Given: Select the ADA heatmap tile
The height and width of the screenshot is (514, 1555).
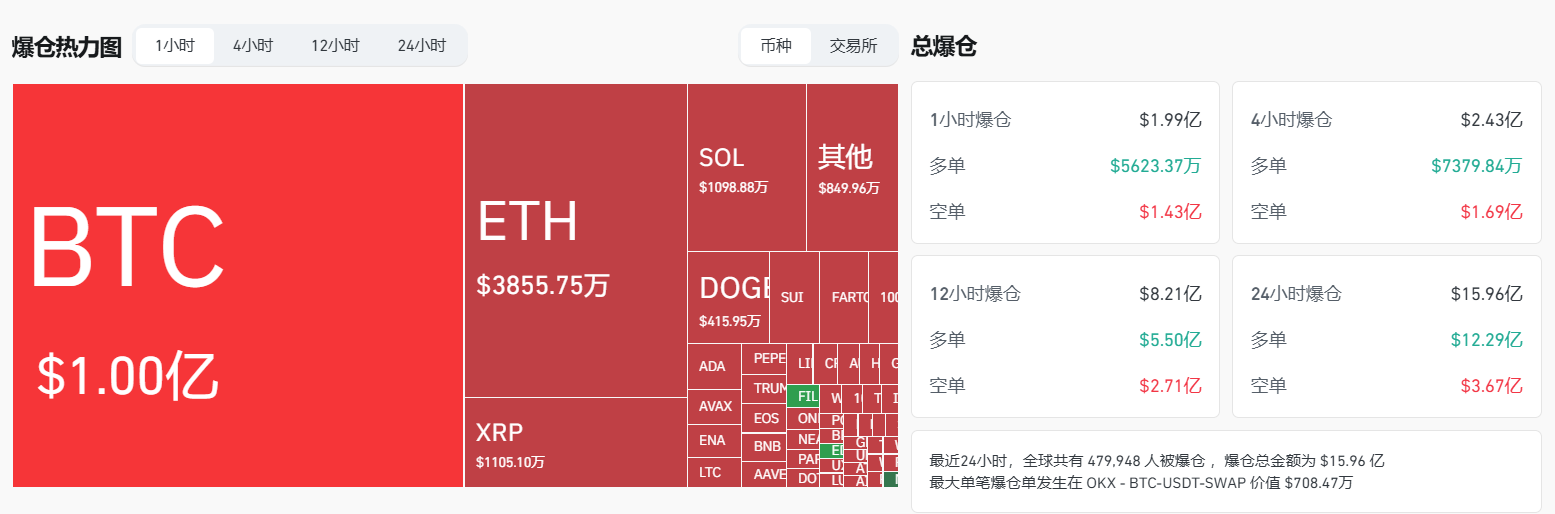Looking at the screenshot, I should point(713,366).
